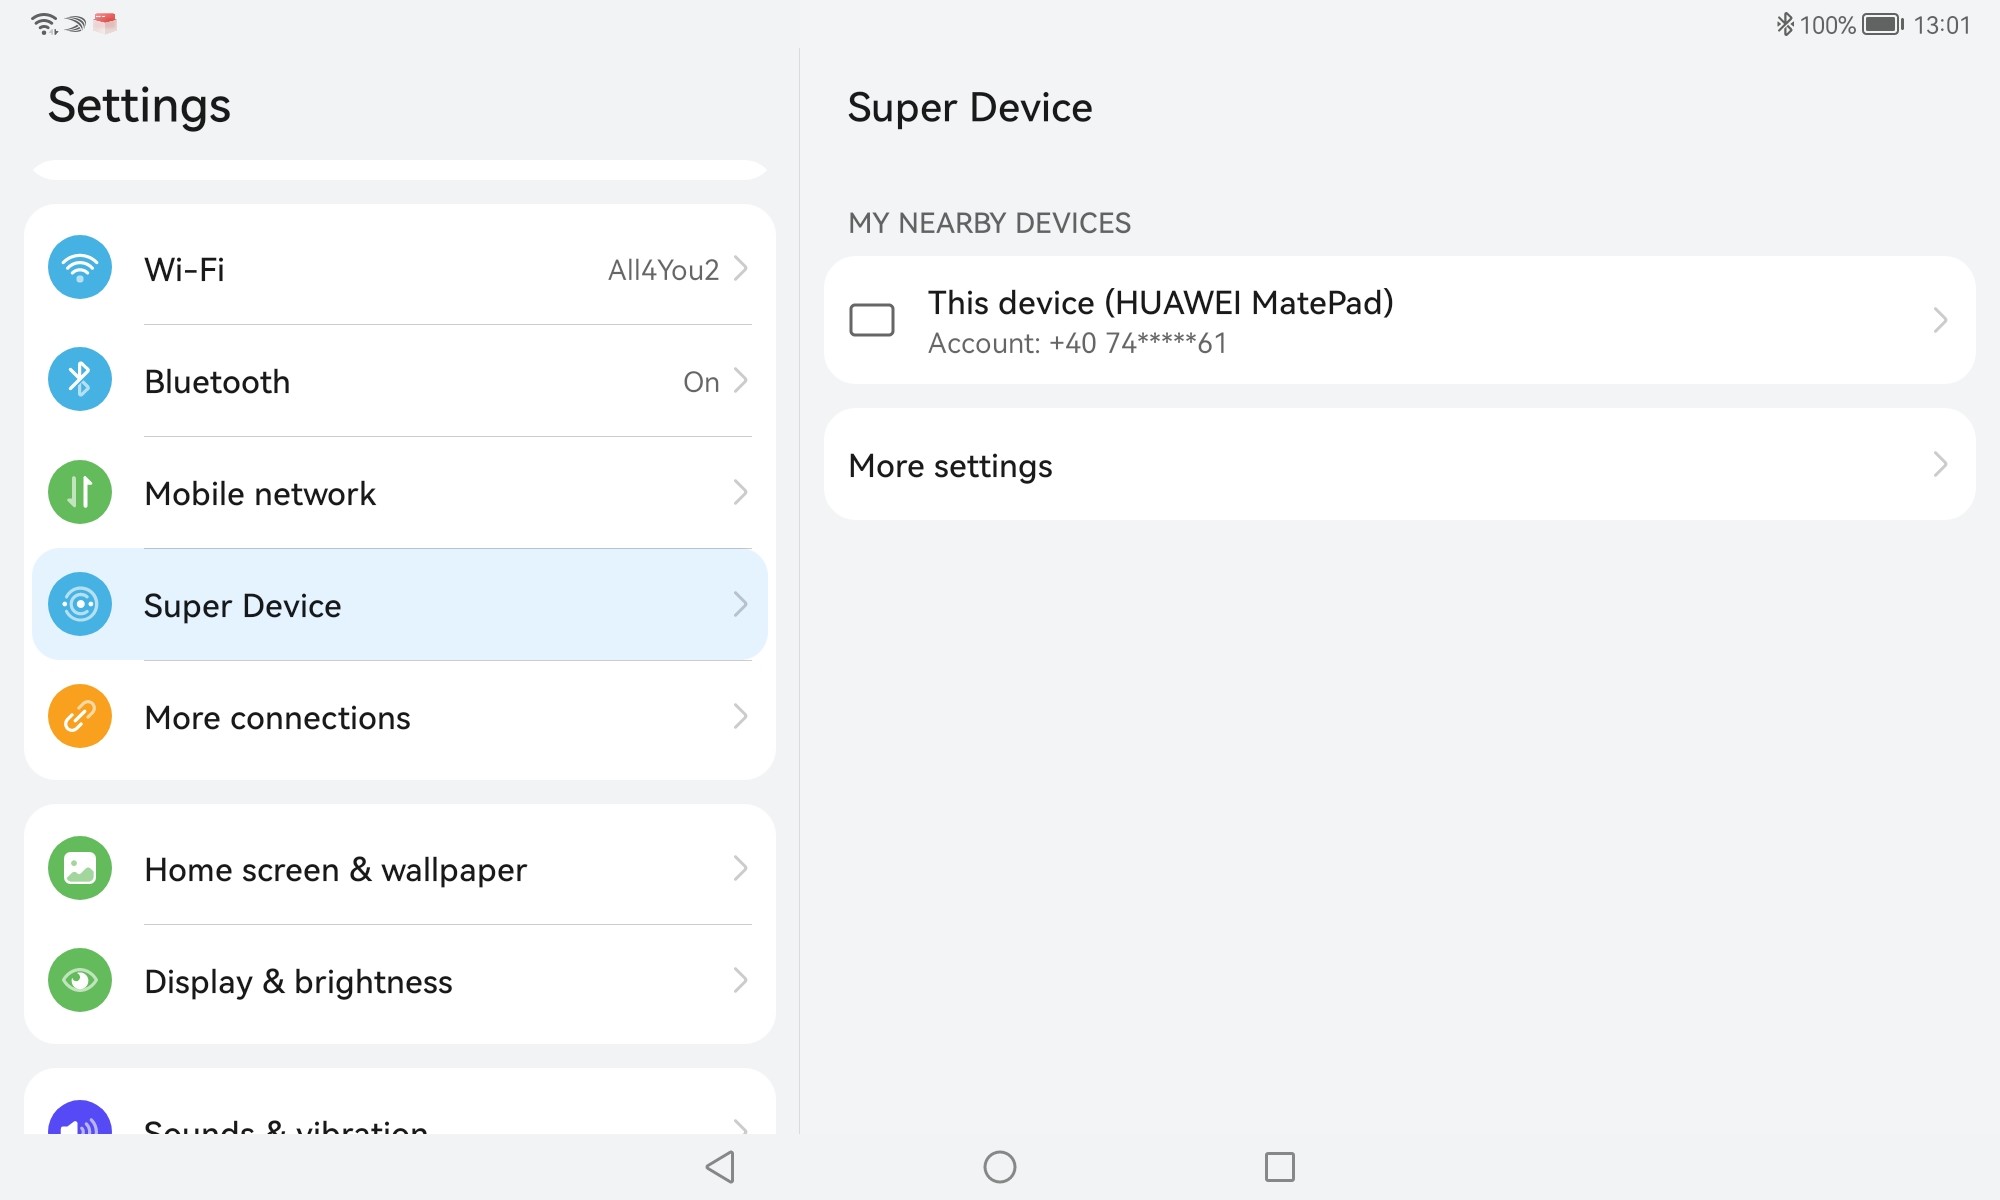
Task: Tap chevron beside Wi-Fi network All4You2
Action: coord(740,268)
